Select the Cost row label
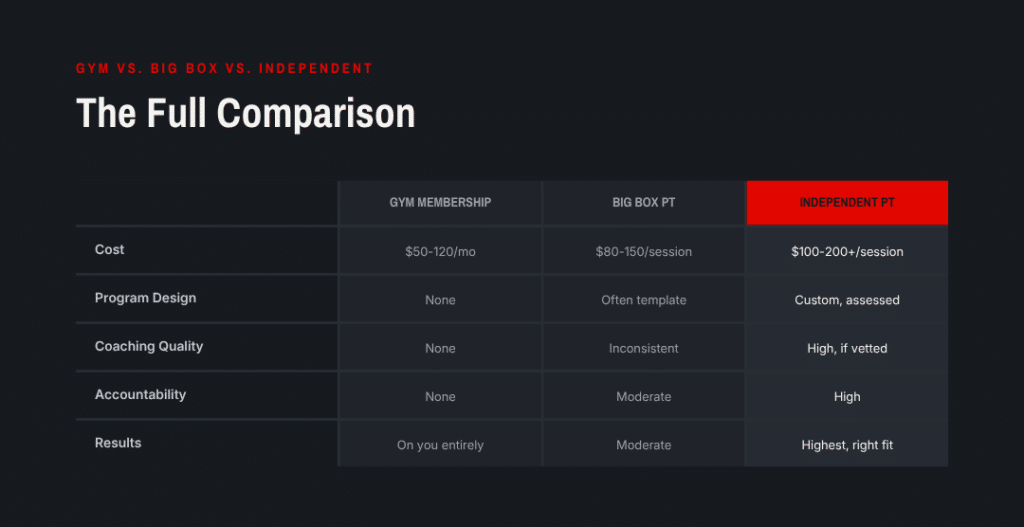Image resolution: width=1024 pixels, height=527 pixels. point(109,249)
